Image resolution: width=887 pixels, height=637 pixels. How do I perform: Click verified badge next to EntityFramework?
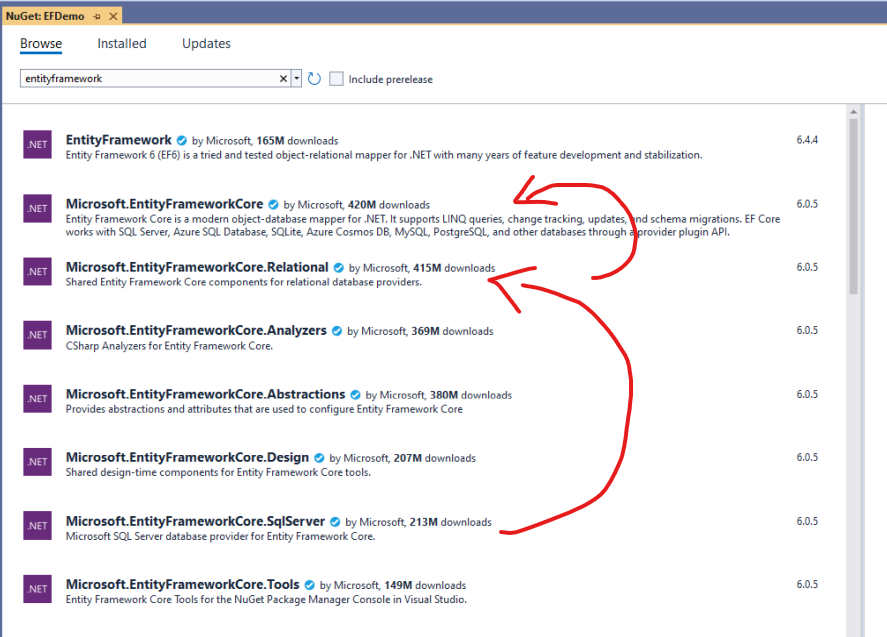[x=182, y=140]
